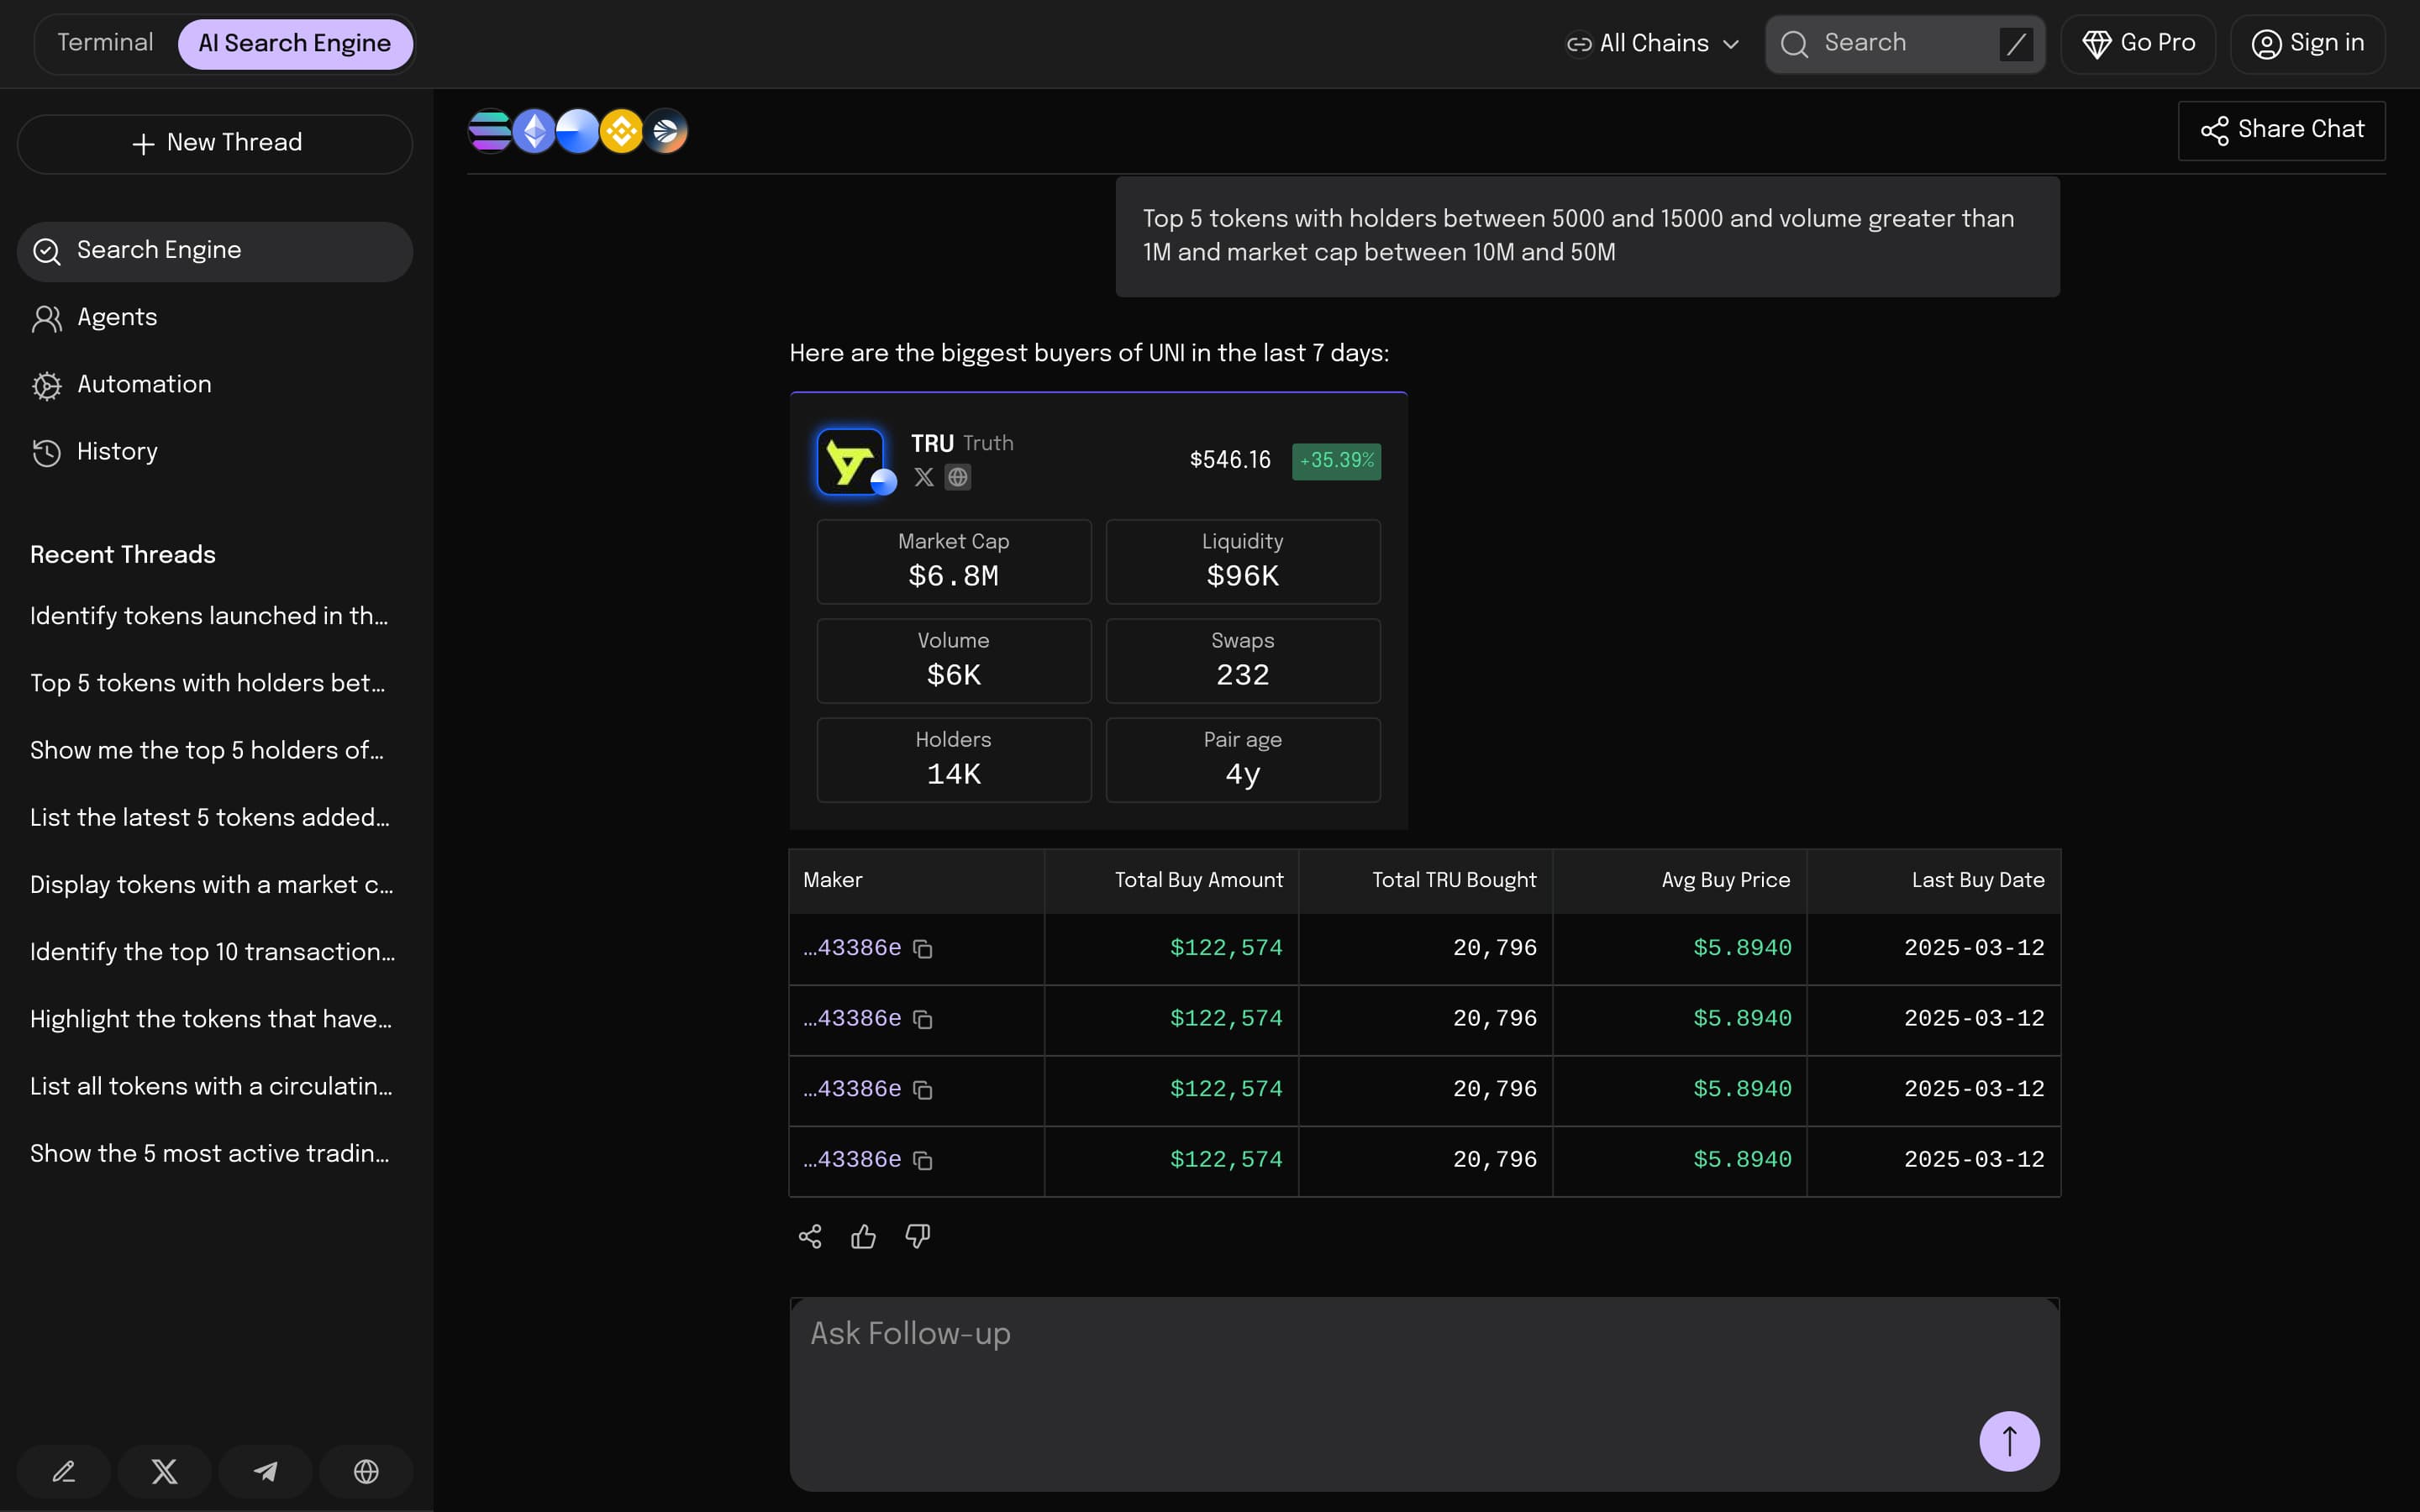Click the Share Chat button
Image resolution: width=2420 pixels, height=1512 pixels.
(2281, 130)
